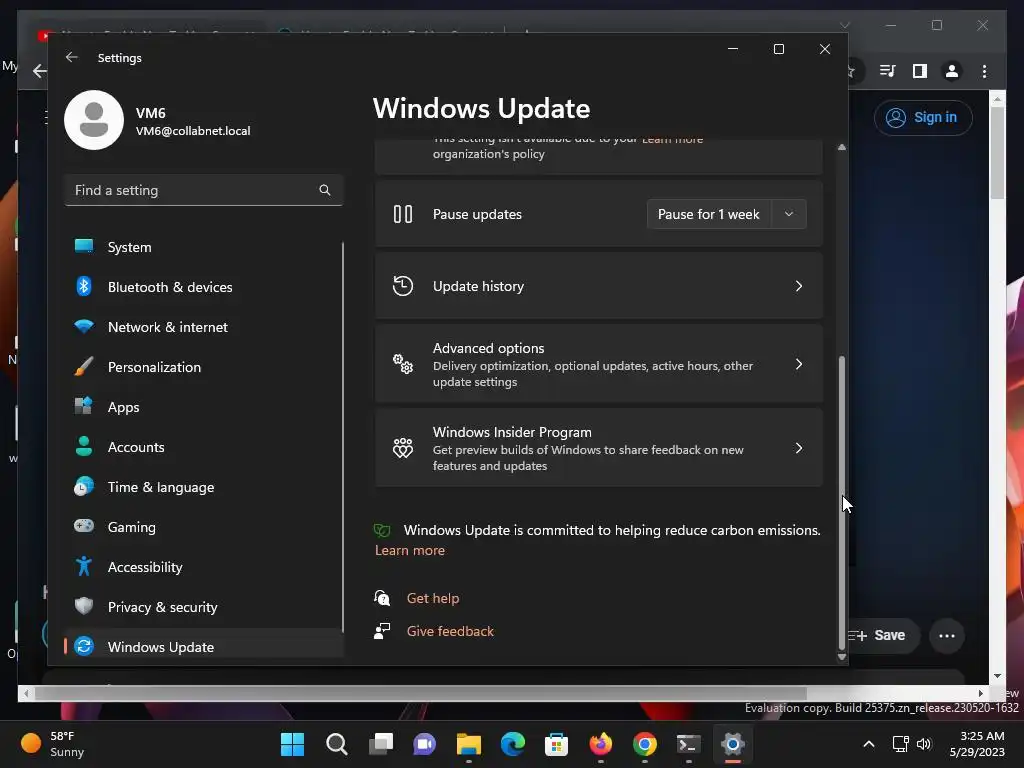1024x768 pixels.
Task: Open File Explorer from taskbar
Action: (468, 744)
